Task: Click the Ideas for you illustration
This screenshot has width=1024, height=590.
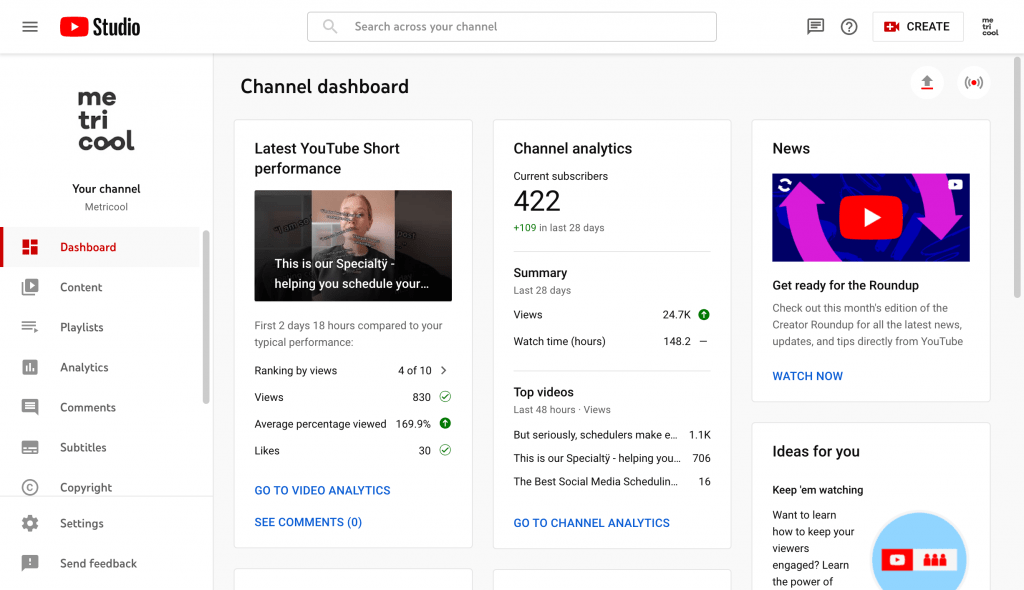Action: point(920,551)
